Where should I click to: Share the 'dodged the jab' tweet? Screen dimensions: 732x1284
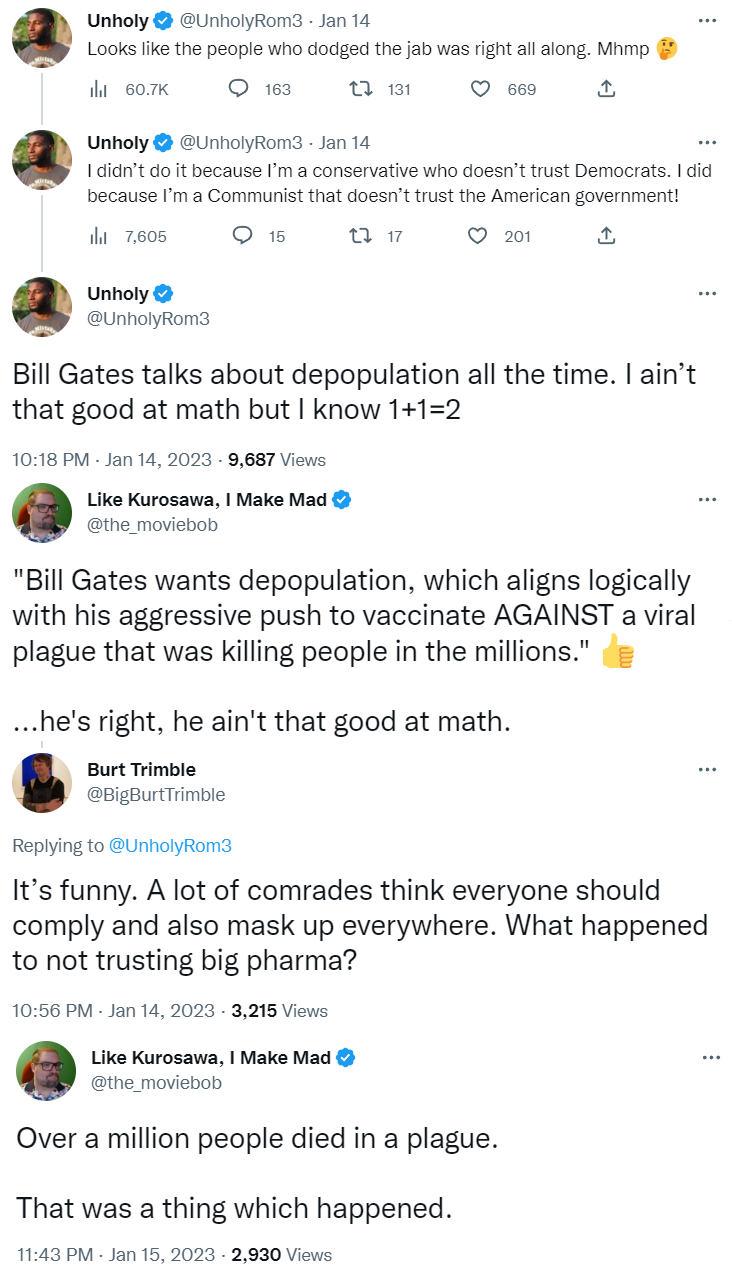pos(605,89)
